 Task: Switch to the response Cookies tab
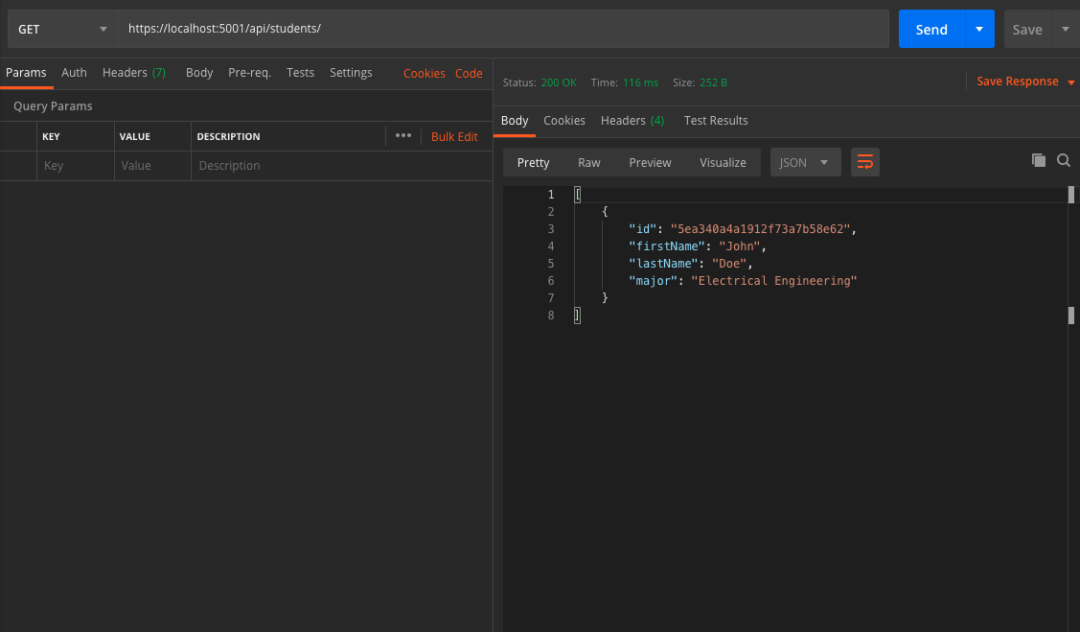point(564,120)
